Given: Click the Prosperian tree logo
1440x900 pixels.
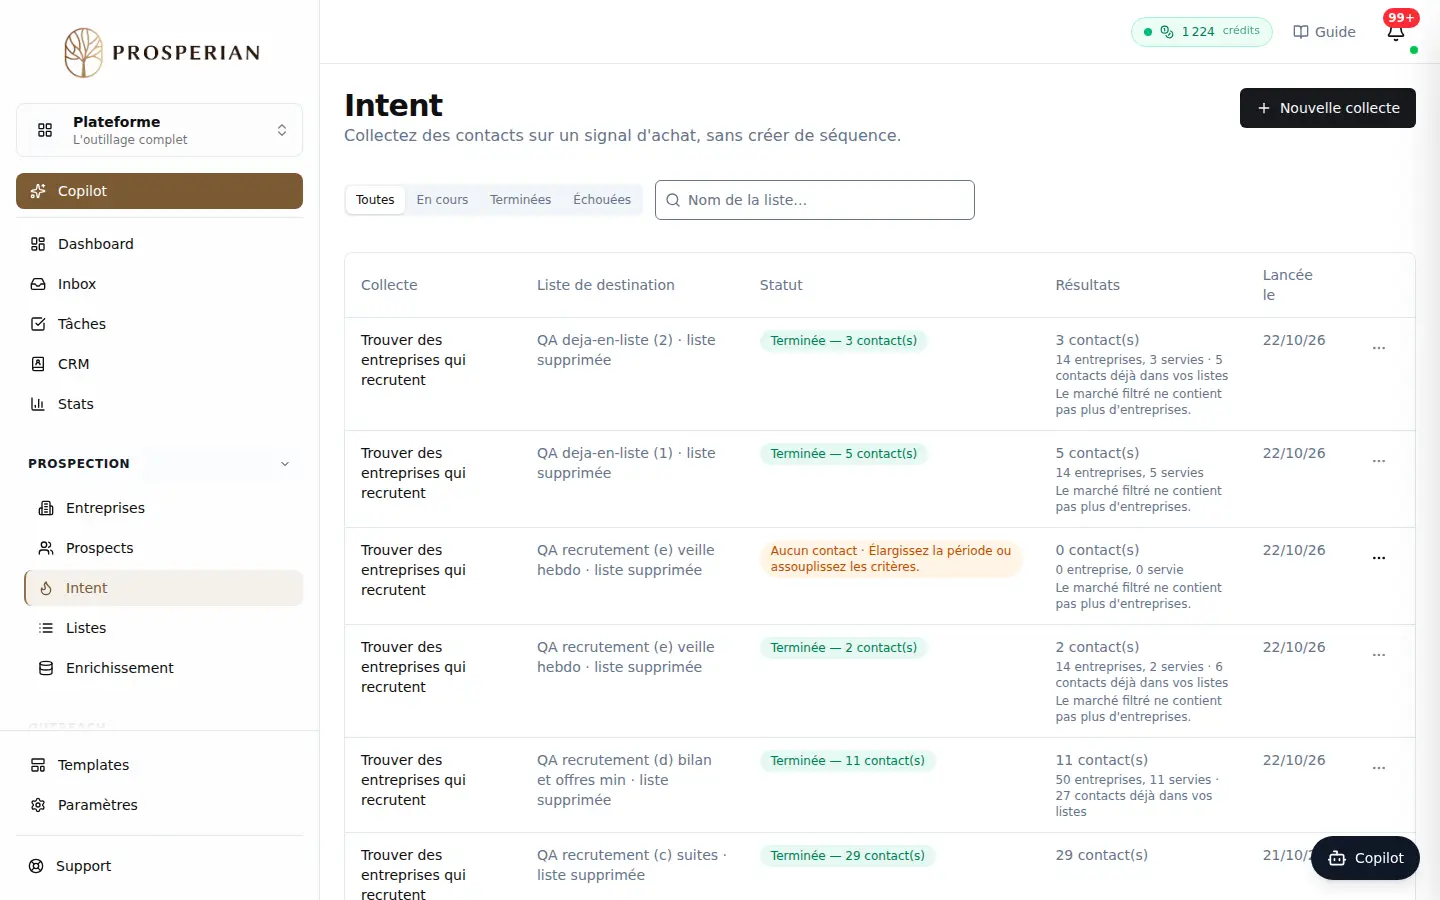Looking at the screenshot, I should click(84, 53).
